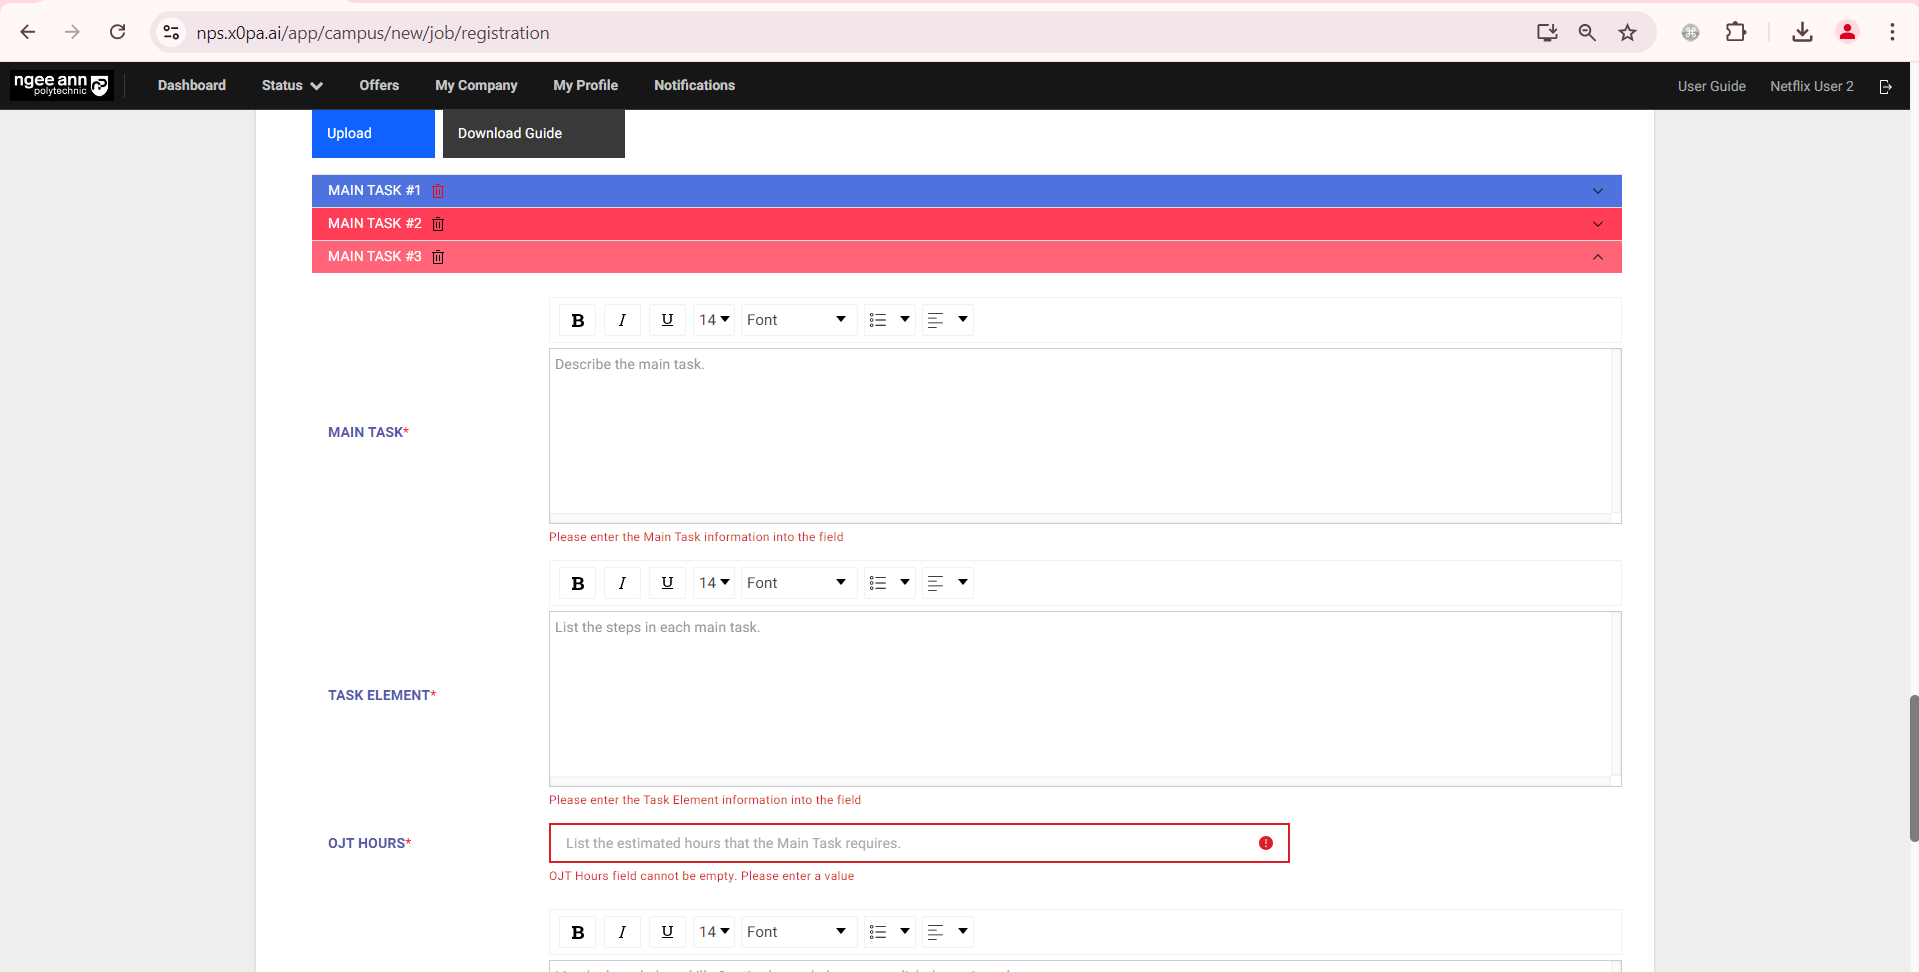Delete Main Task #2 using the trash icon
This screenshot has width=1919, height=972.
(x=438, y=223)
